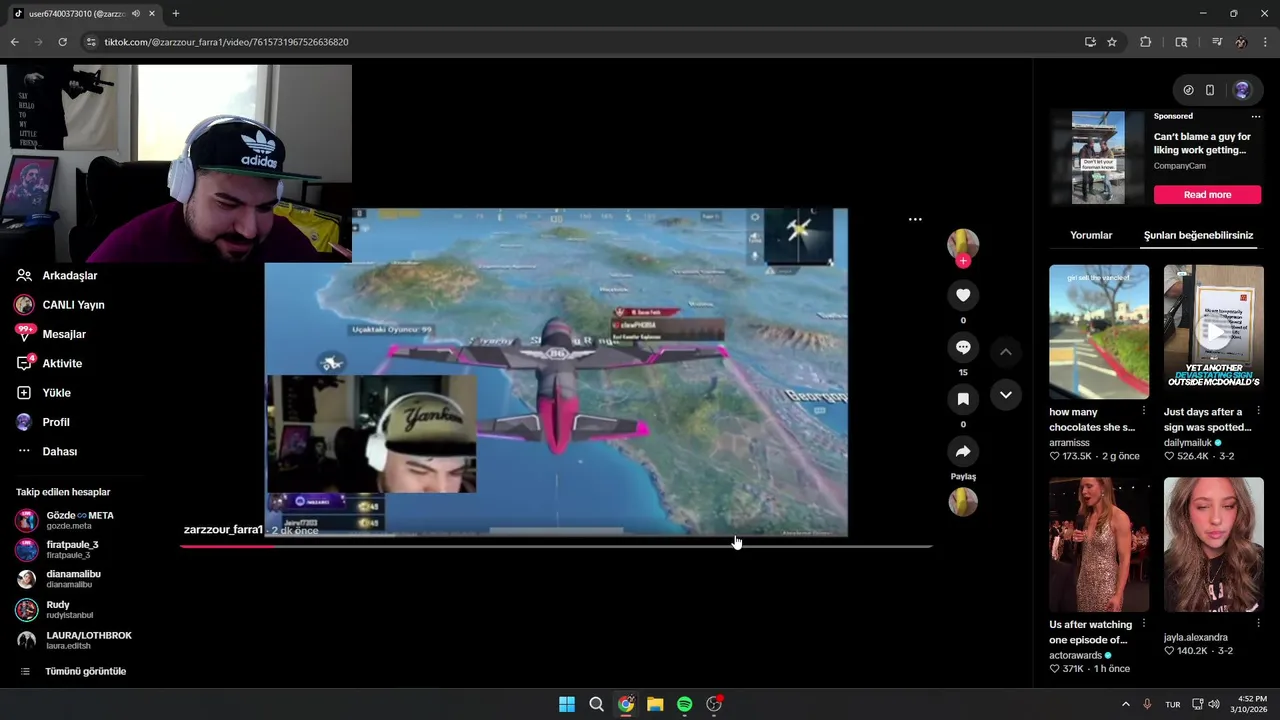This screenshot has width=1280, height=720.
Task: Open the Chrome three-dot menu
Action: click(x=1266, y=42)
